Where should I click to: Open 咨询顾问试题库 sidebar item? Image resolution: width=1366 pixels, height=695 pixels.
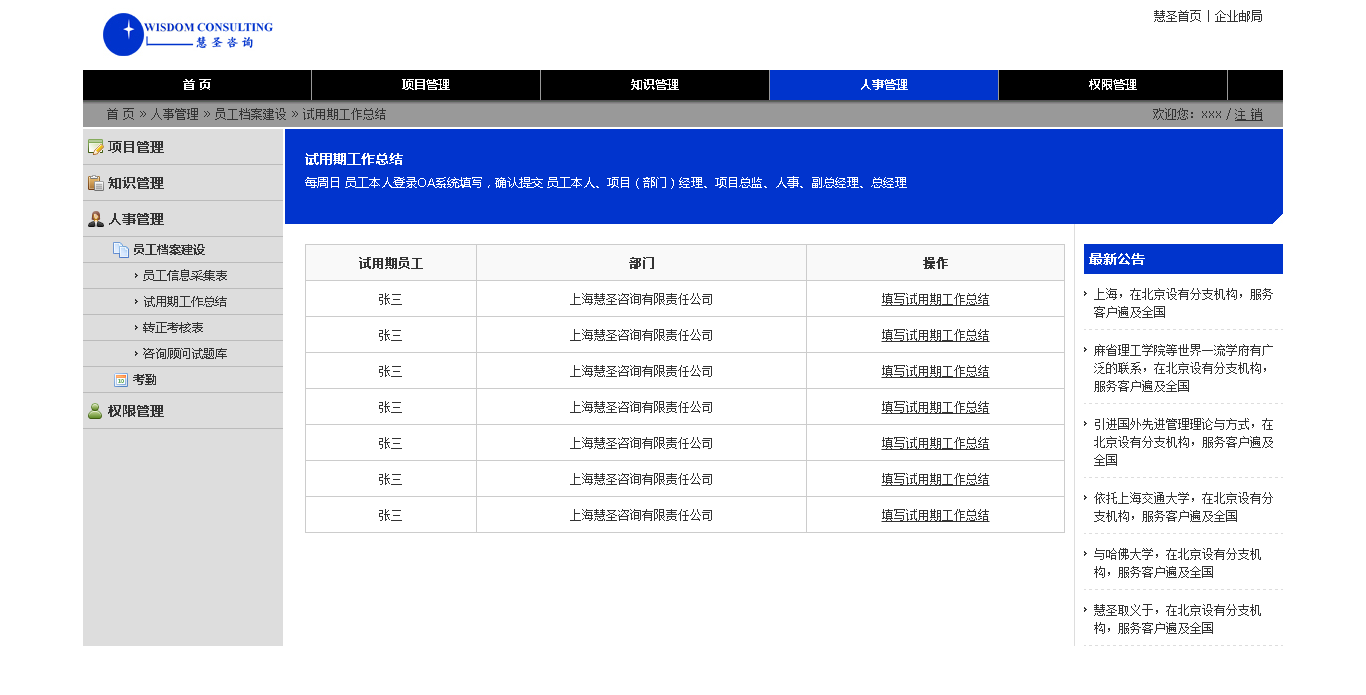pyautogui.click(x=185, y=354)
